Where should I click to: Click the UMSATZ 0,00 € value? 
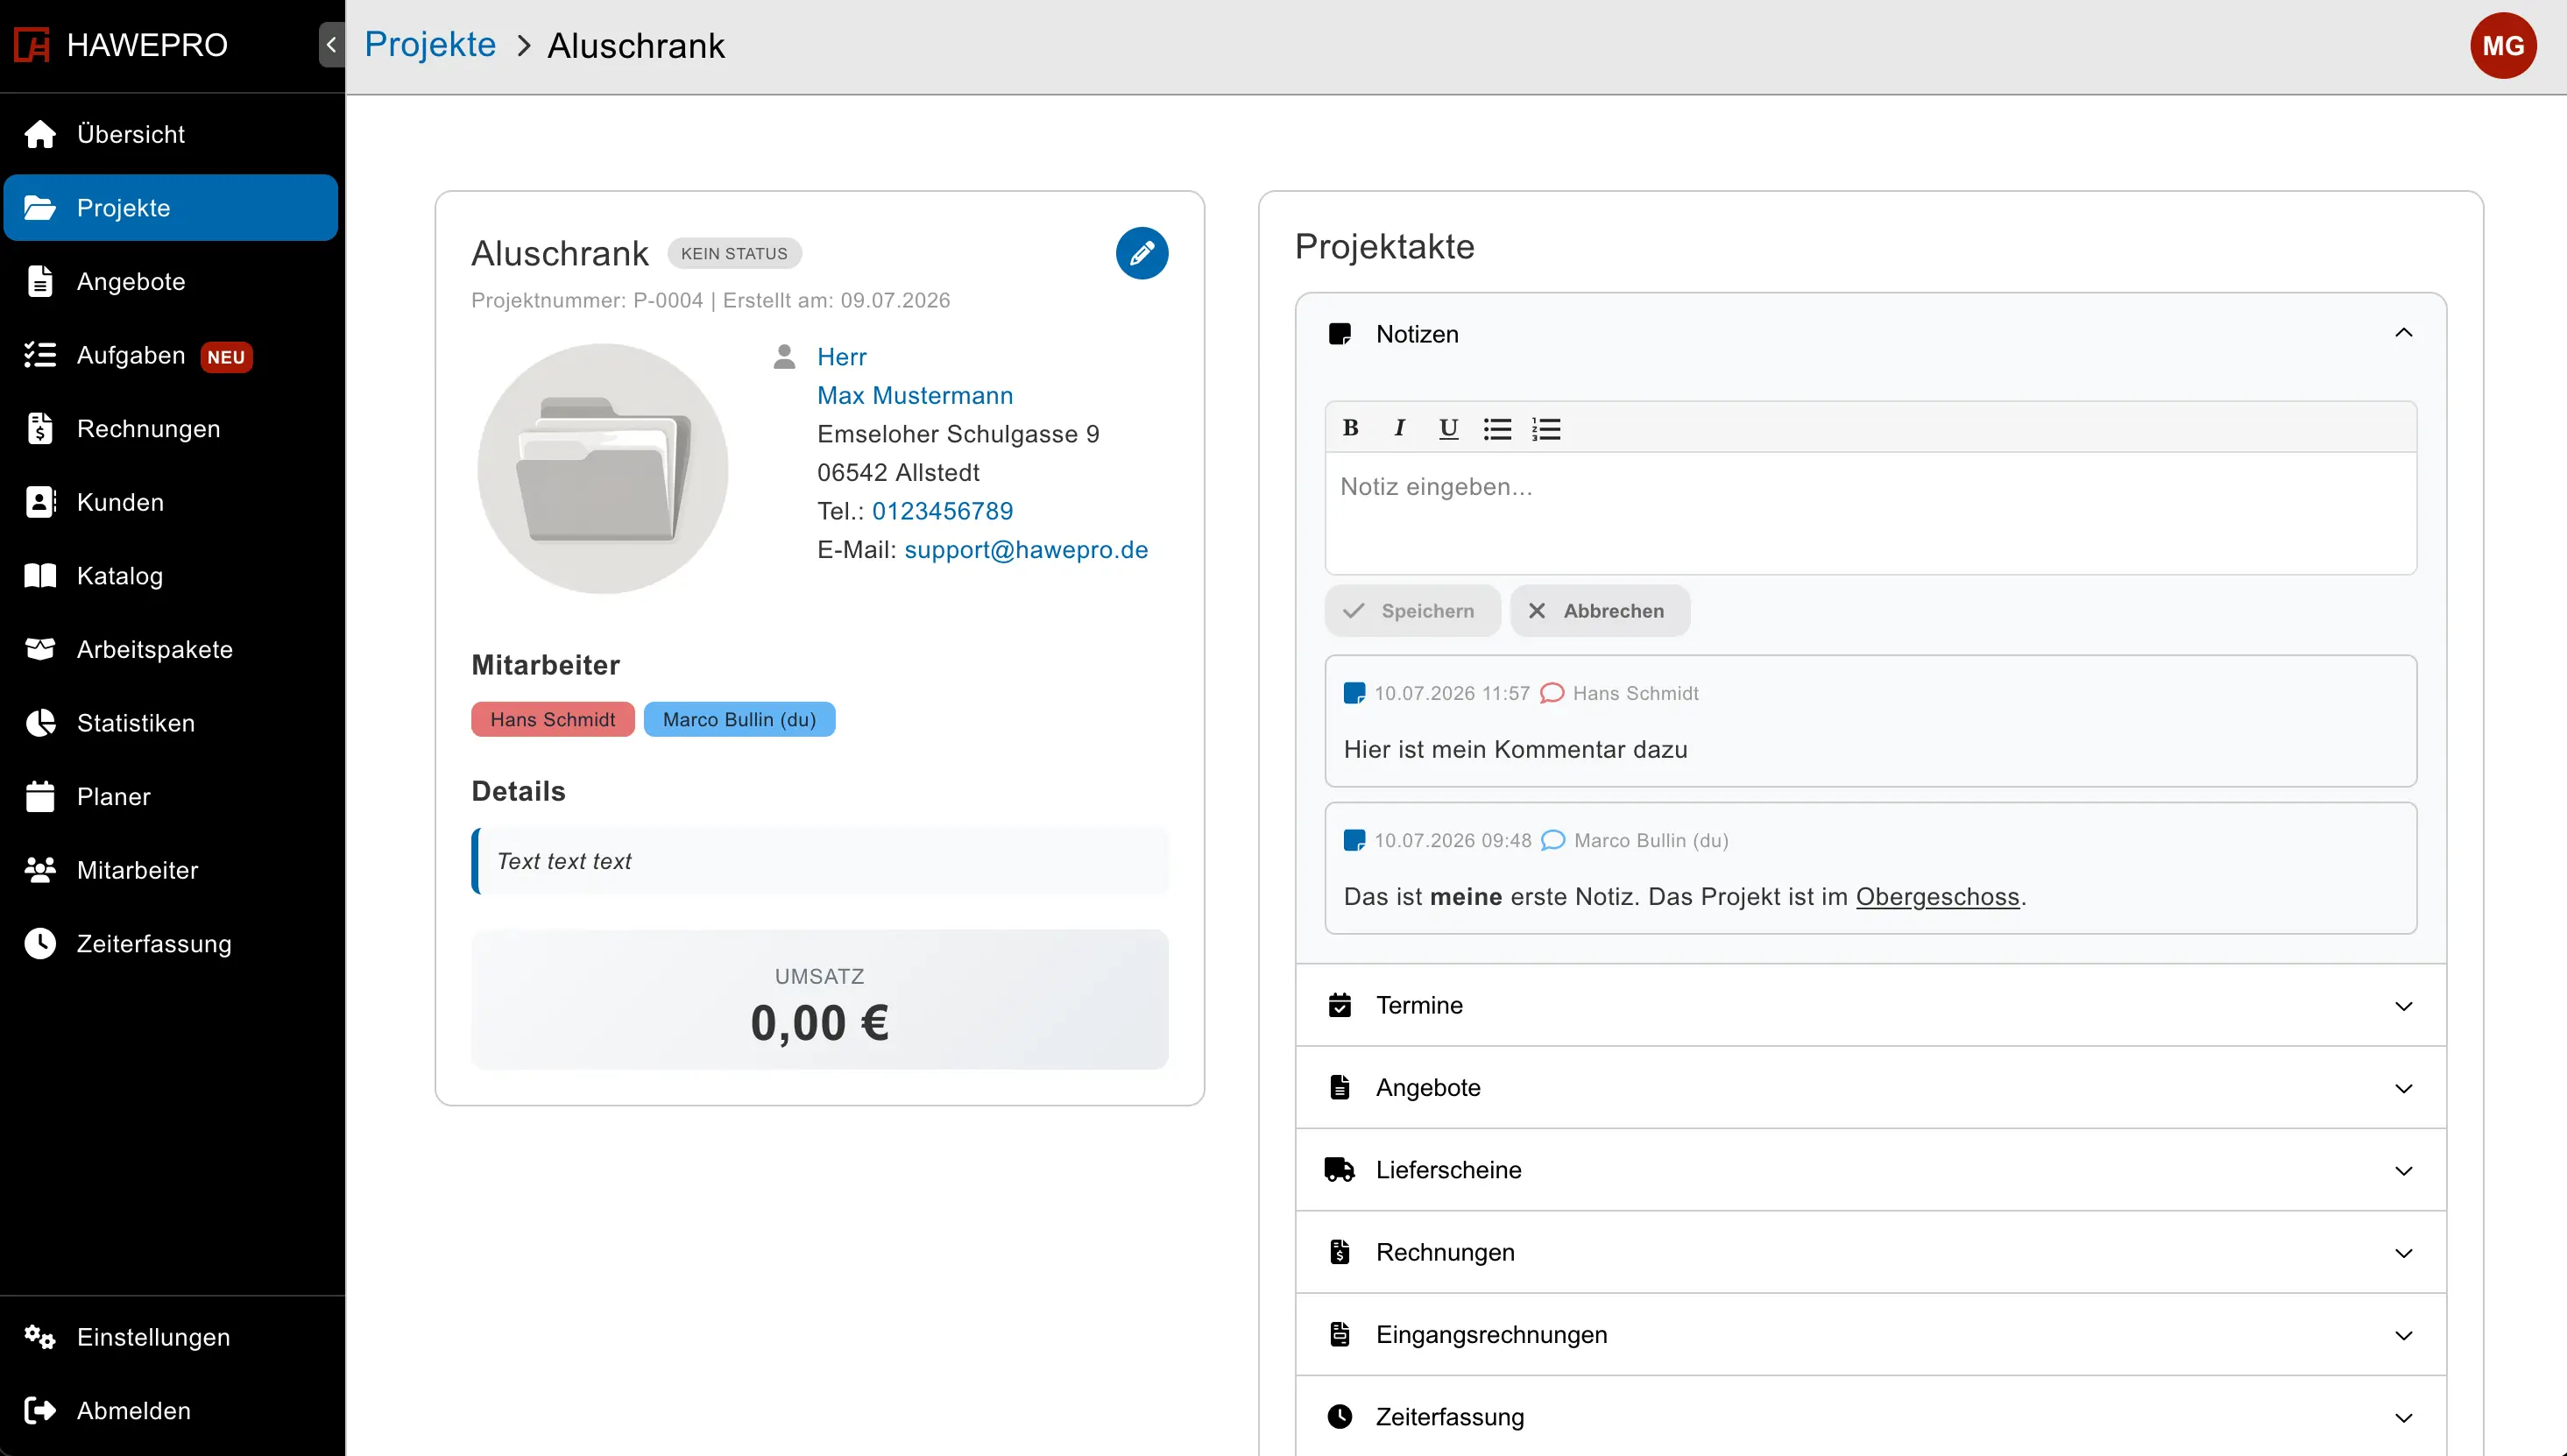[x=820, y=1023]
